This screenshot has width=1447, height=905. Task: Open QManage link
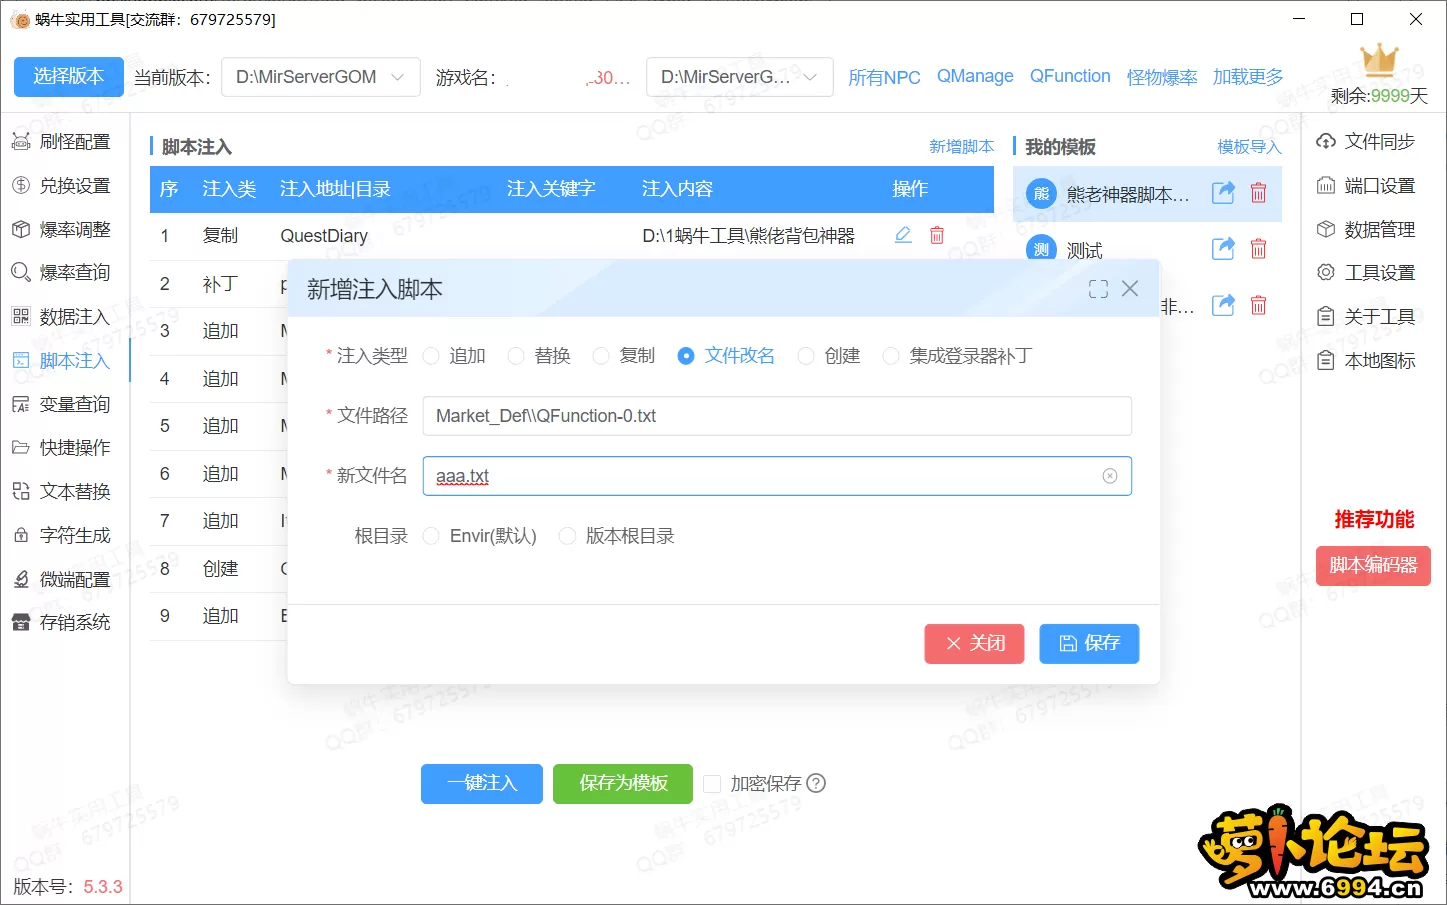[975, 76]
